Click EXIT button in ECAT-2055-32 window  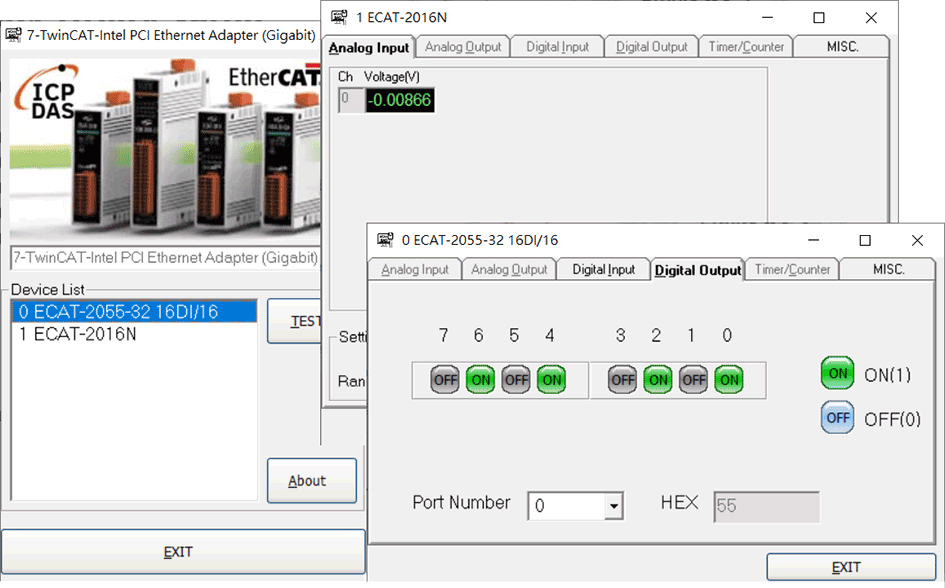850,568
